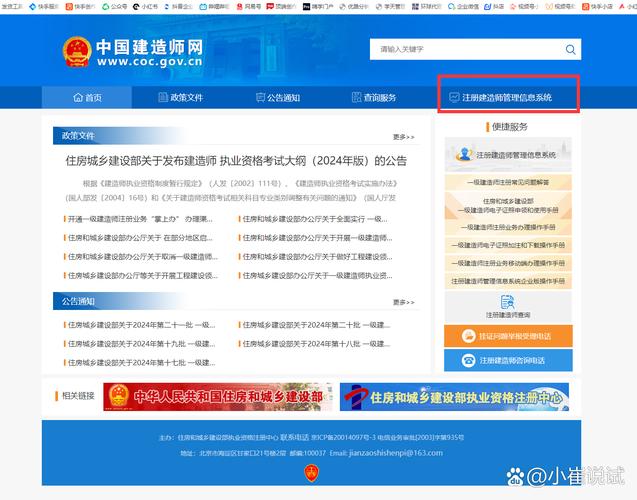Open the 小红书 bookmark in the browser bar

coord(145,6)
